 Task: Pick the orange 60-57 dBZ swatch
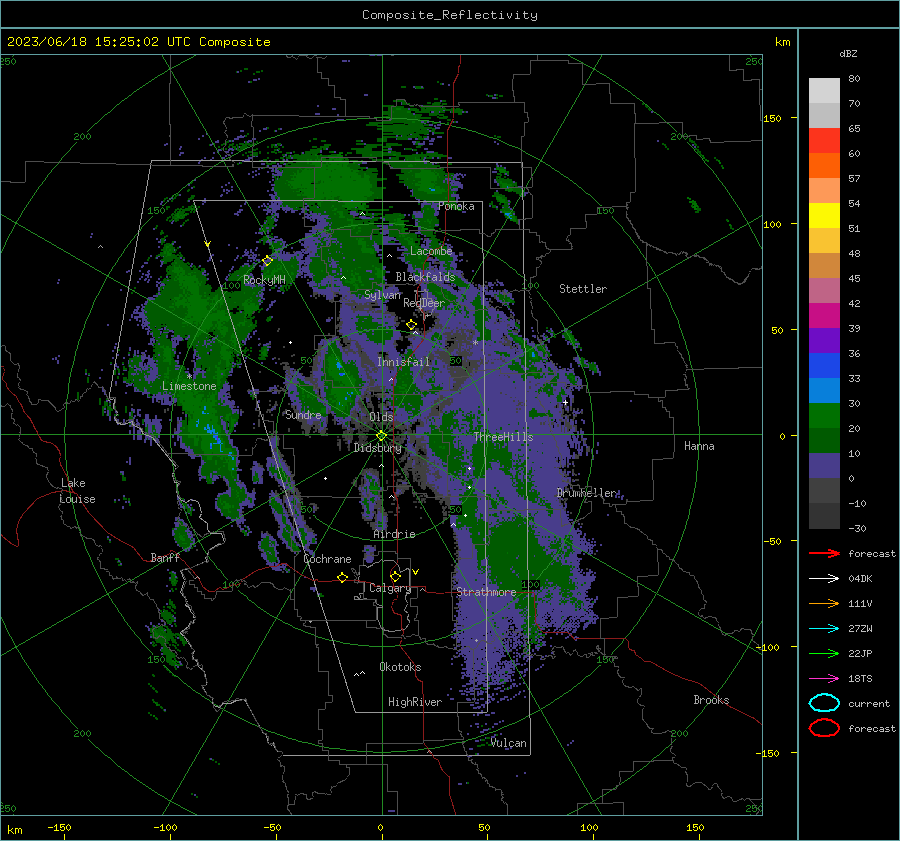[824, 166]
